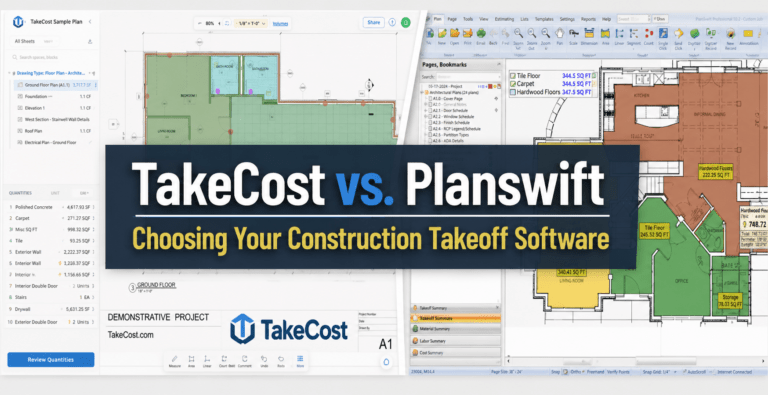
Task: Pick the Dimension tool in the ribbon
Action: [589, 36]
